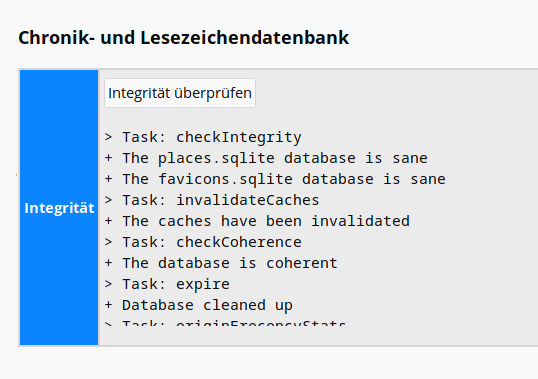538x379 pixels.
Task: Click the > marker before Task: expire
Action: coord(108,284)
